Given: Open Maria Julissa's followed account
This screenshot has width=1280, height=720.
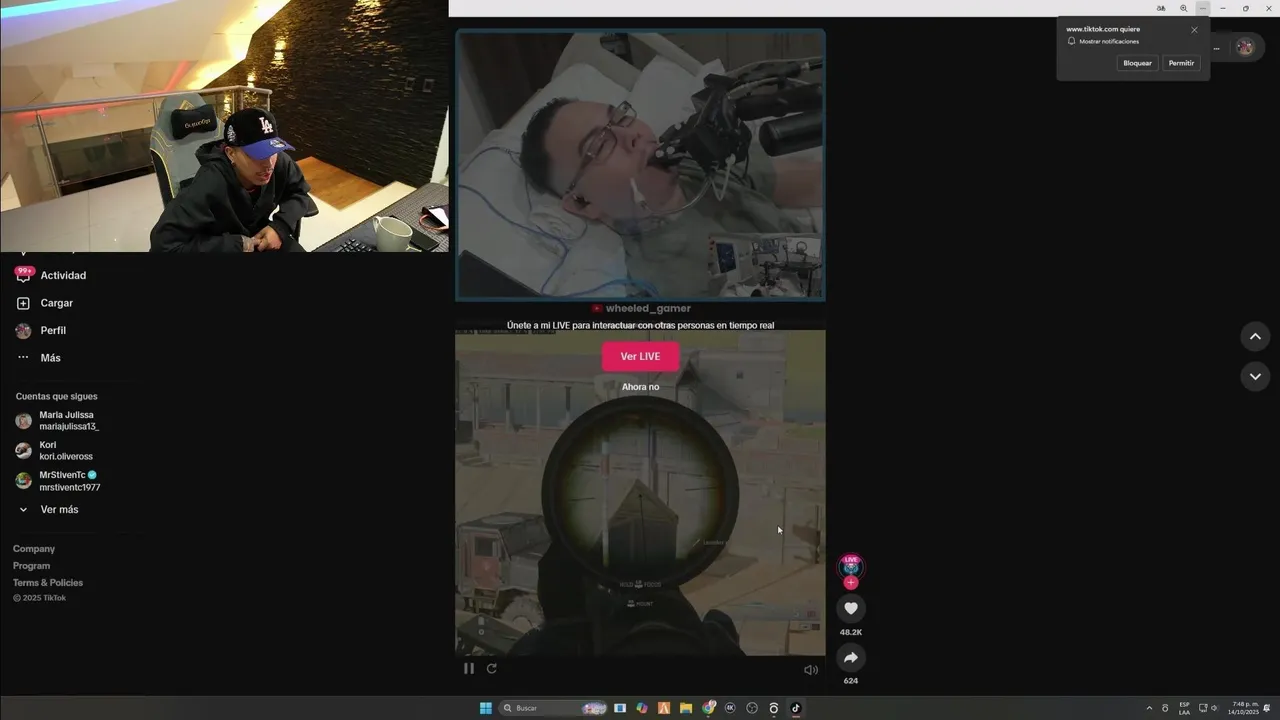Looking at the screenshot, I should tap(58, 421).
